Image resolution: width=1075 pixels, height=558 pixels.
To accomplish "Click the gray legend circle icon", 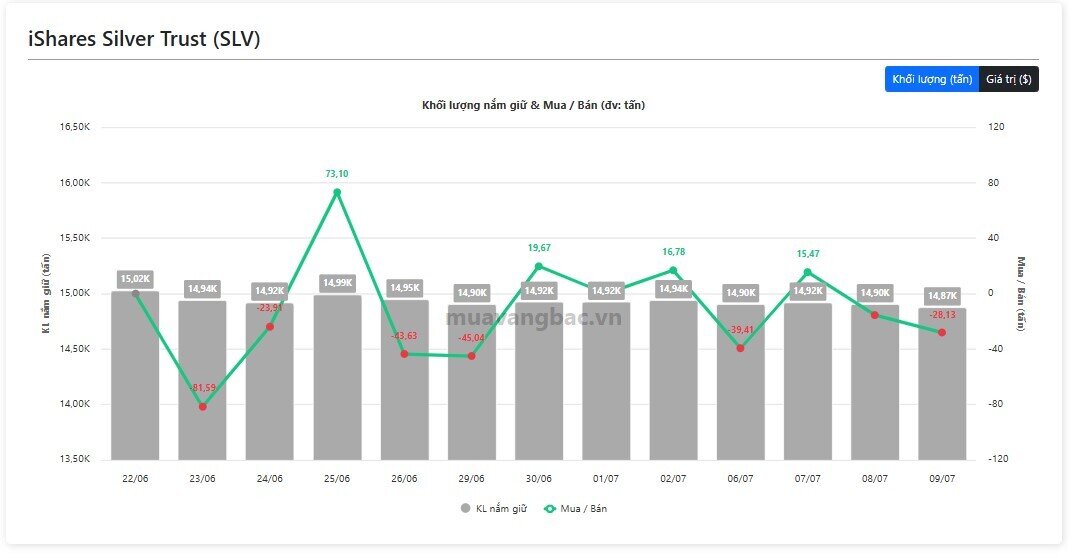I will coord(466,509).
